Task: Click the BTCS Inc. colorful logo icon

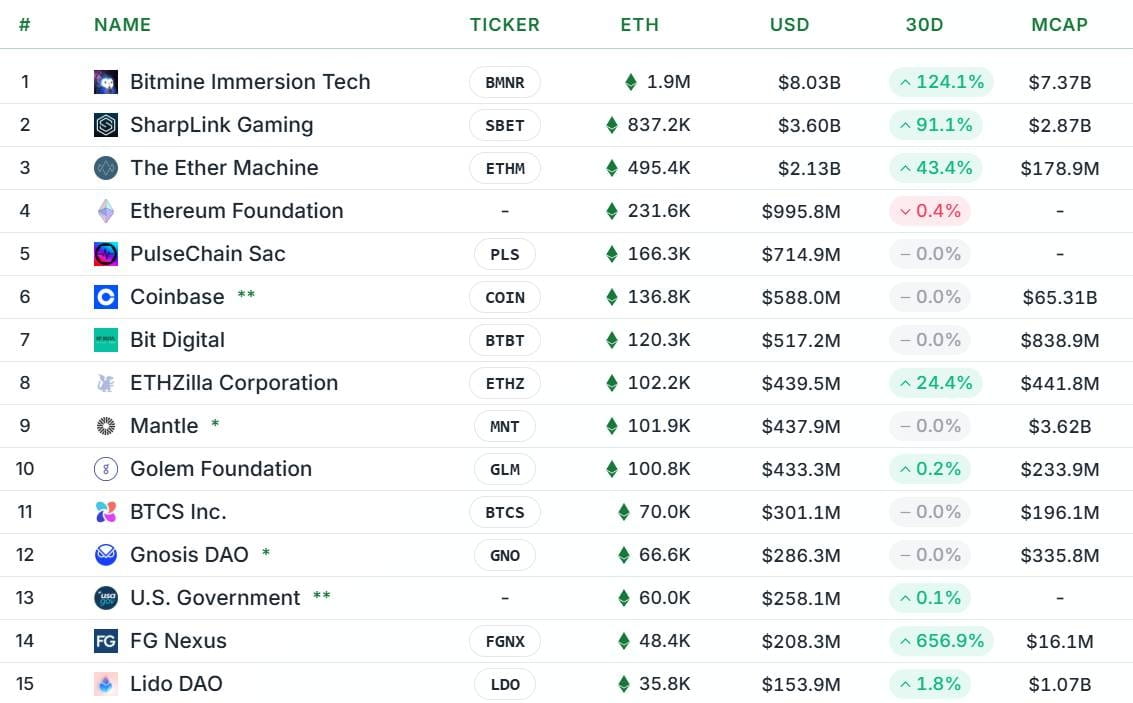Action: tap(106, 512)
